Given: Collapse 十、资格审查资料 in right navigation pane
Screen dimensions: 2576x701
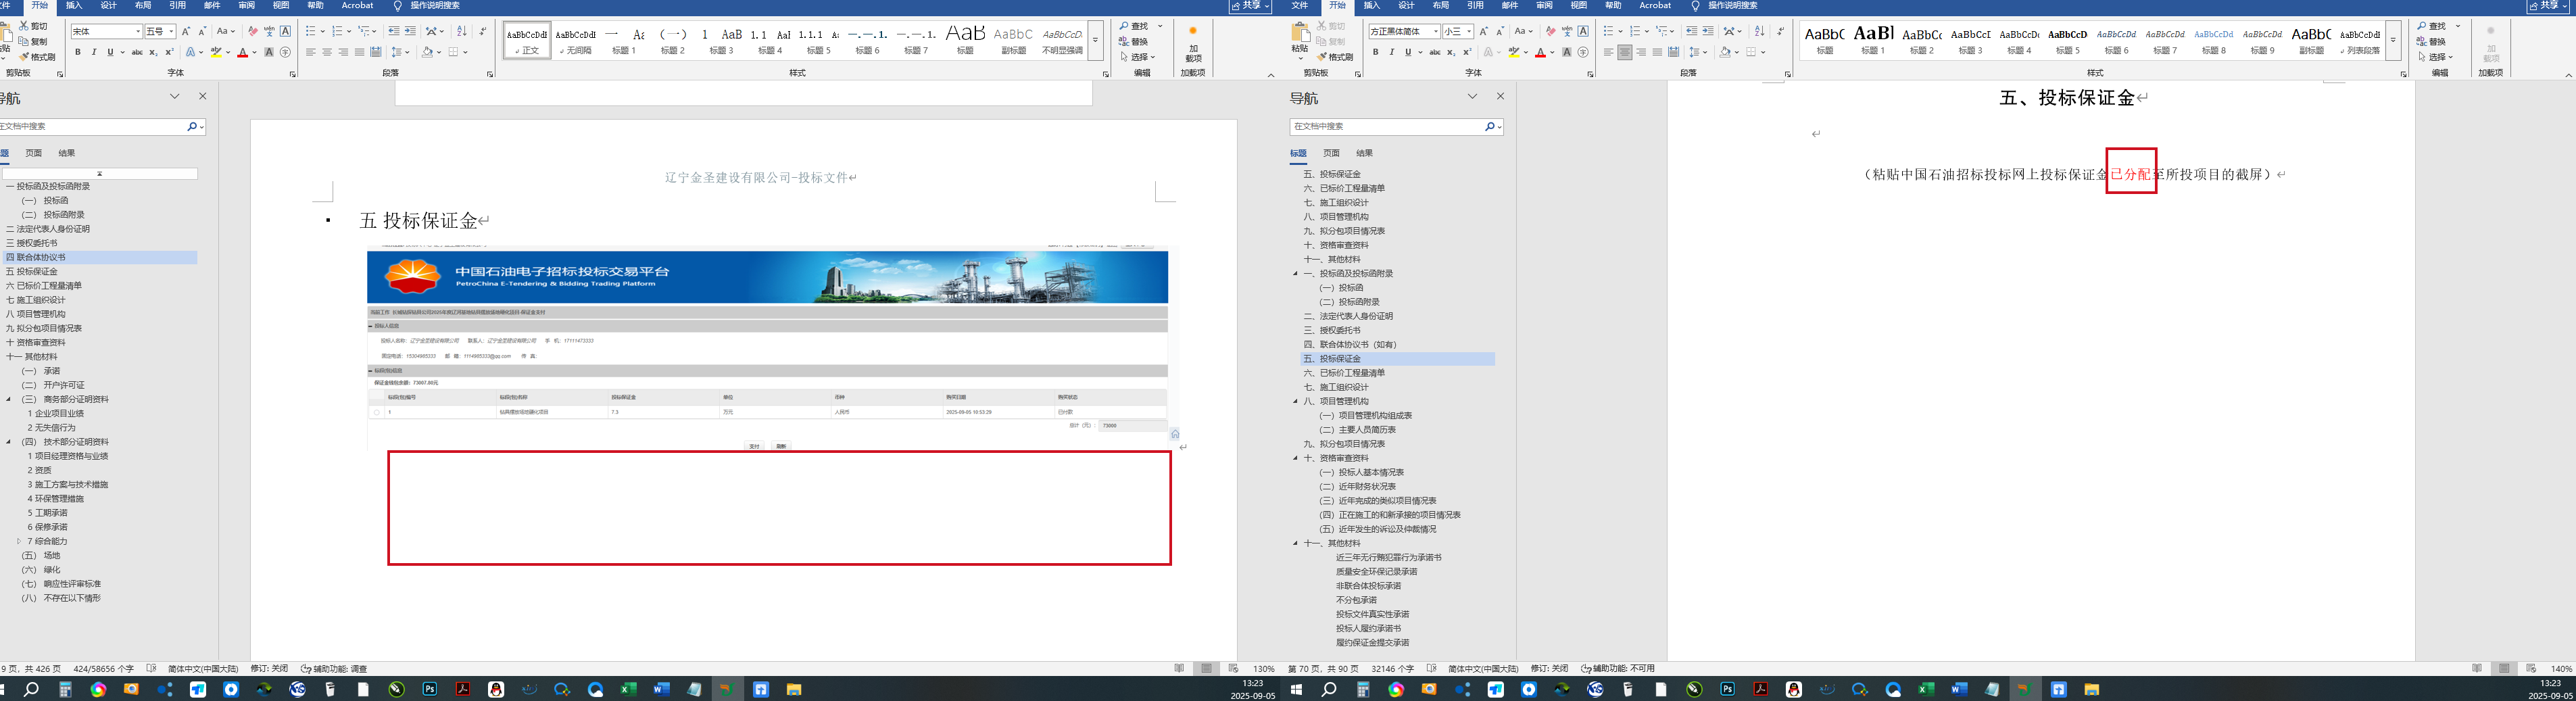Looking at the screenshot, I should [1295, 458].
